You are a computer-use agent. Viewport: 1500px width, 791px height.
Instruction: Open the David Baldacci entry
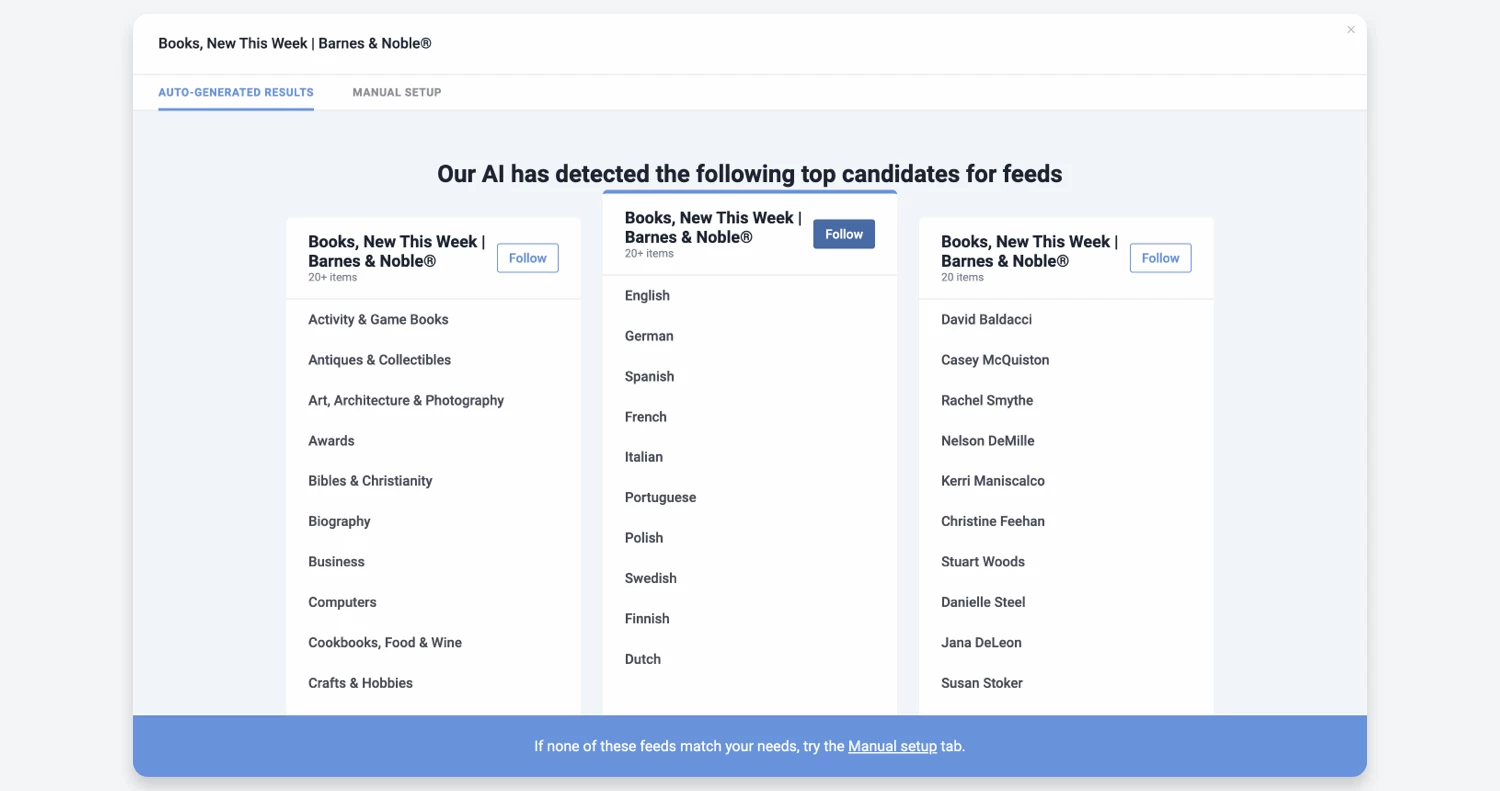(986, 320)
